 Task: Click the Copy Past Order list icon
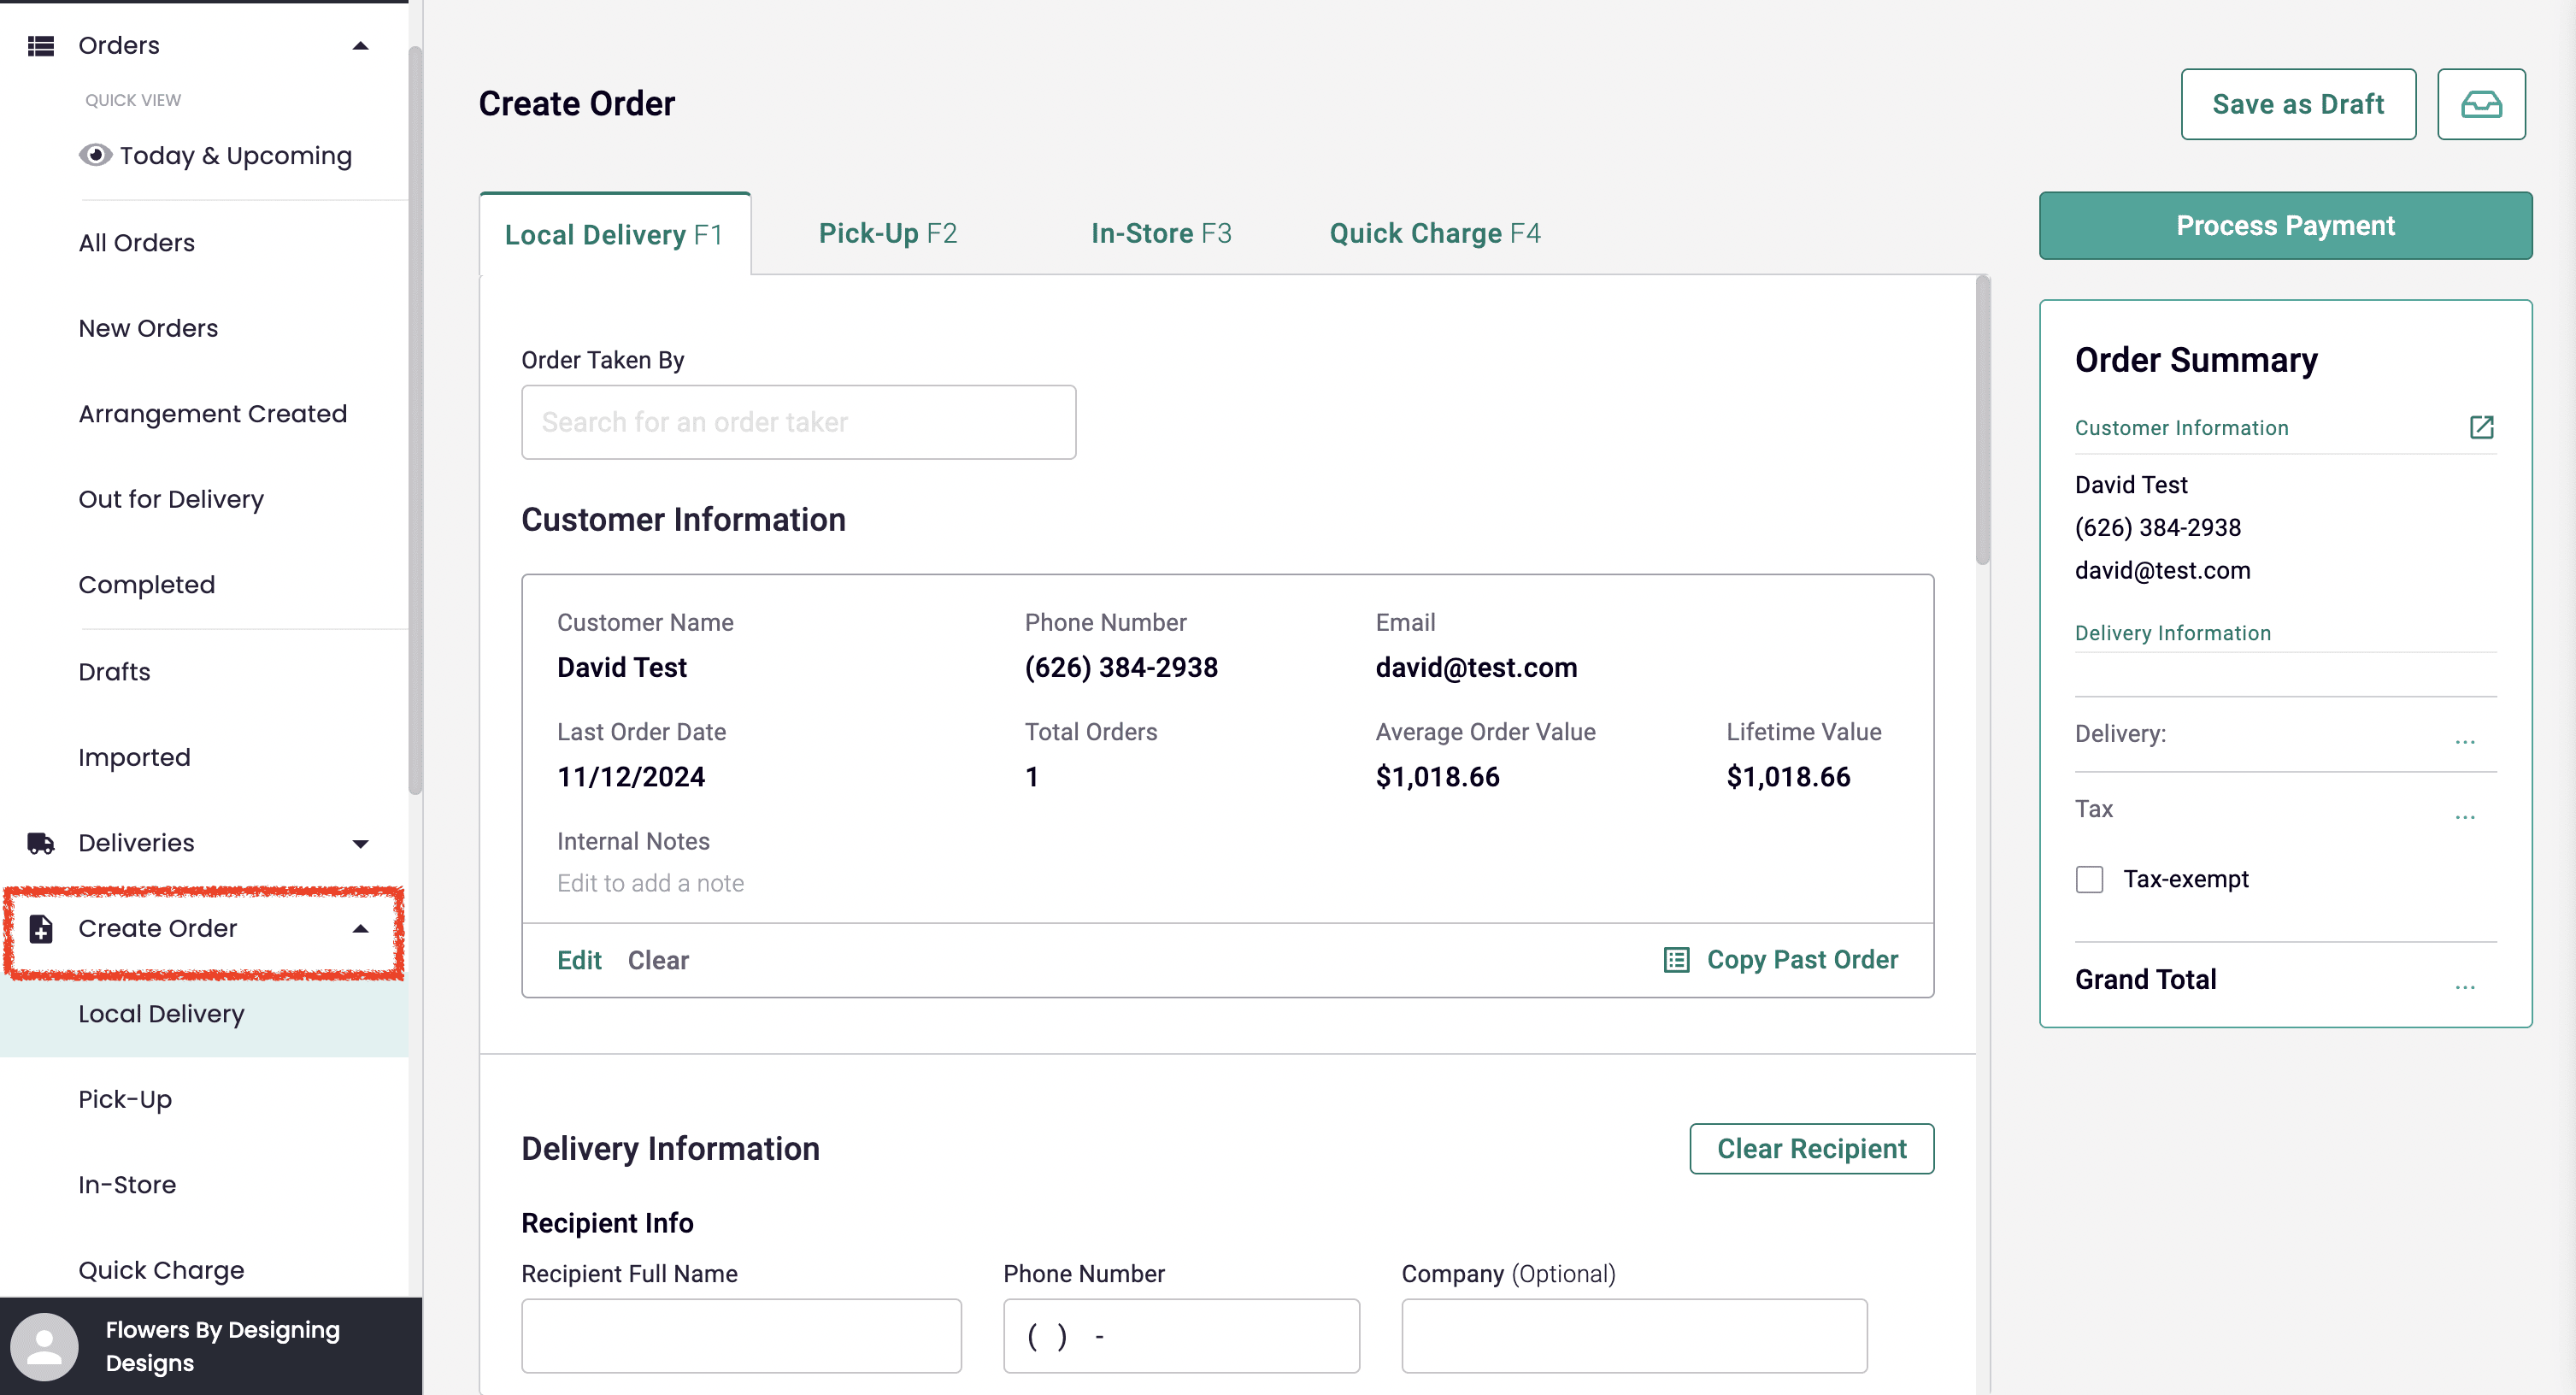pos(1676,960)
